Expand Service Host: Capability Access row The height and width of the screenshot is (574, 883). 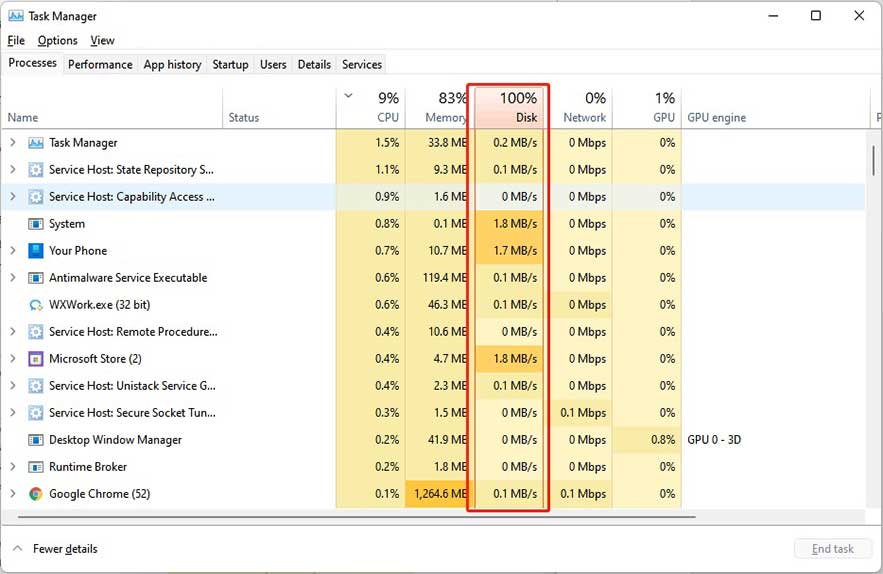(13, 197)
